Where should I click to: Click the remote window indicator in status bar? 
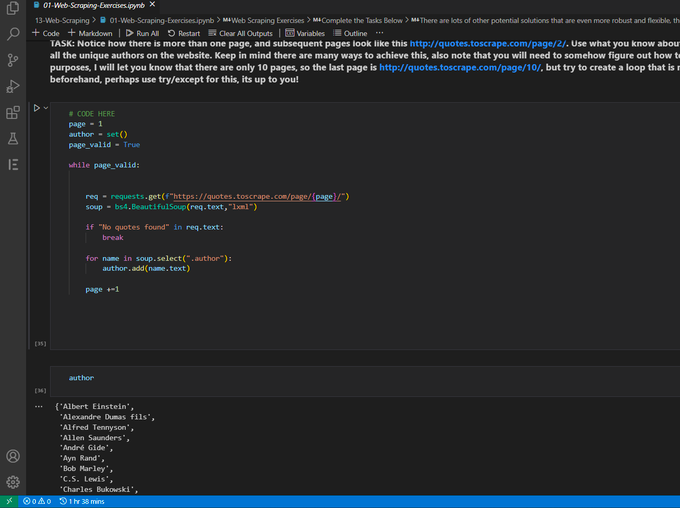(x=9, y=501)
